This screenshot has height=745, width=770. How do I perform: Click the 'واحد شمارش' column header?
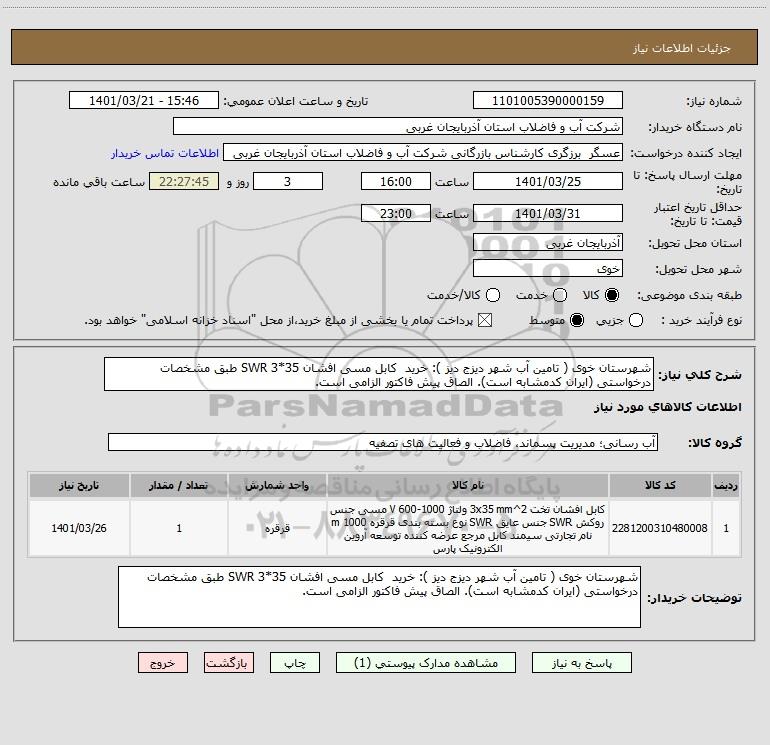[x=277, y=485]
